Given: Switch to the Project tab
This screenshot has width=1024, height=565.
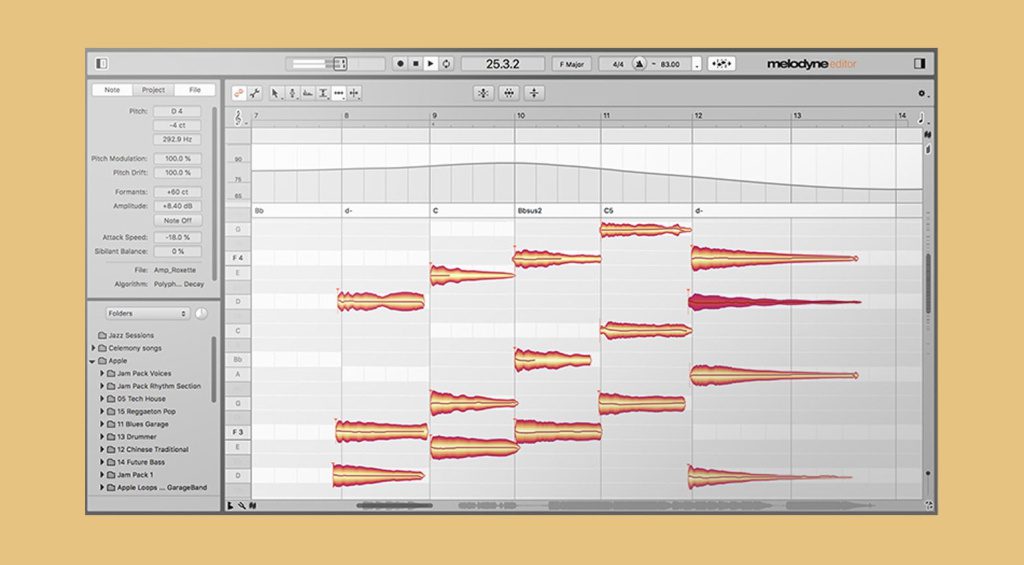Looking at the screenshot, I should [153, 90].
